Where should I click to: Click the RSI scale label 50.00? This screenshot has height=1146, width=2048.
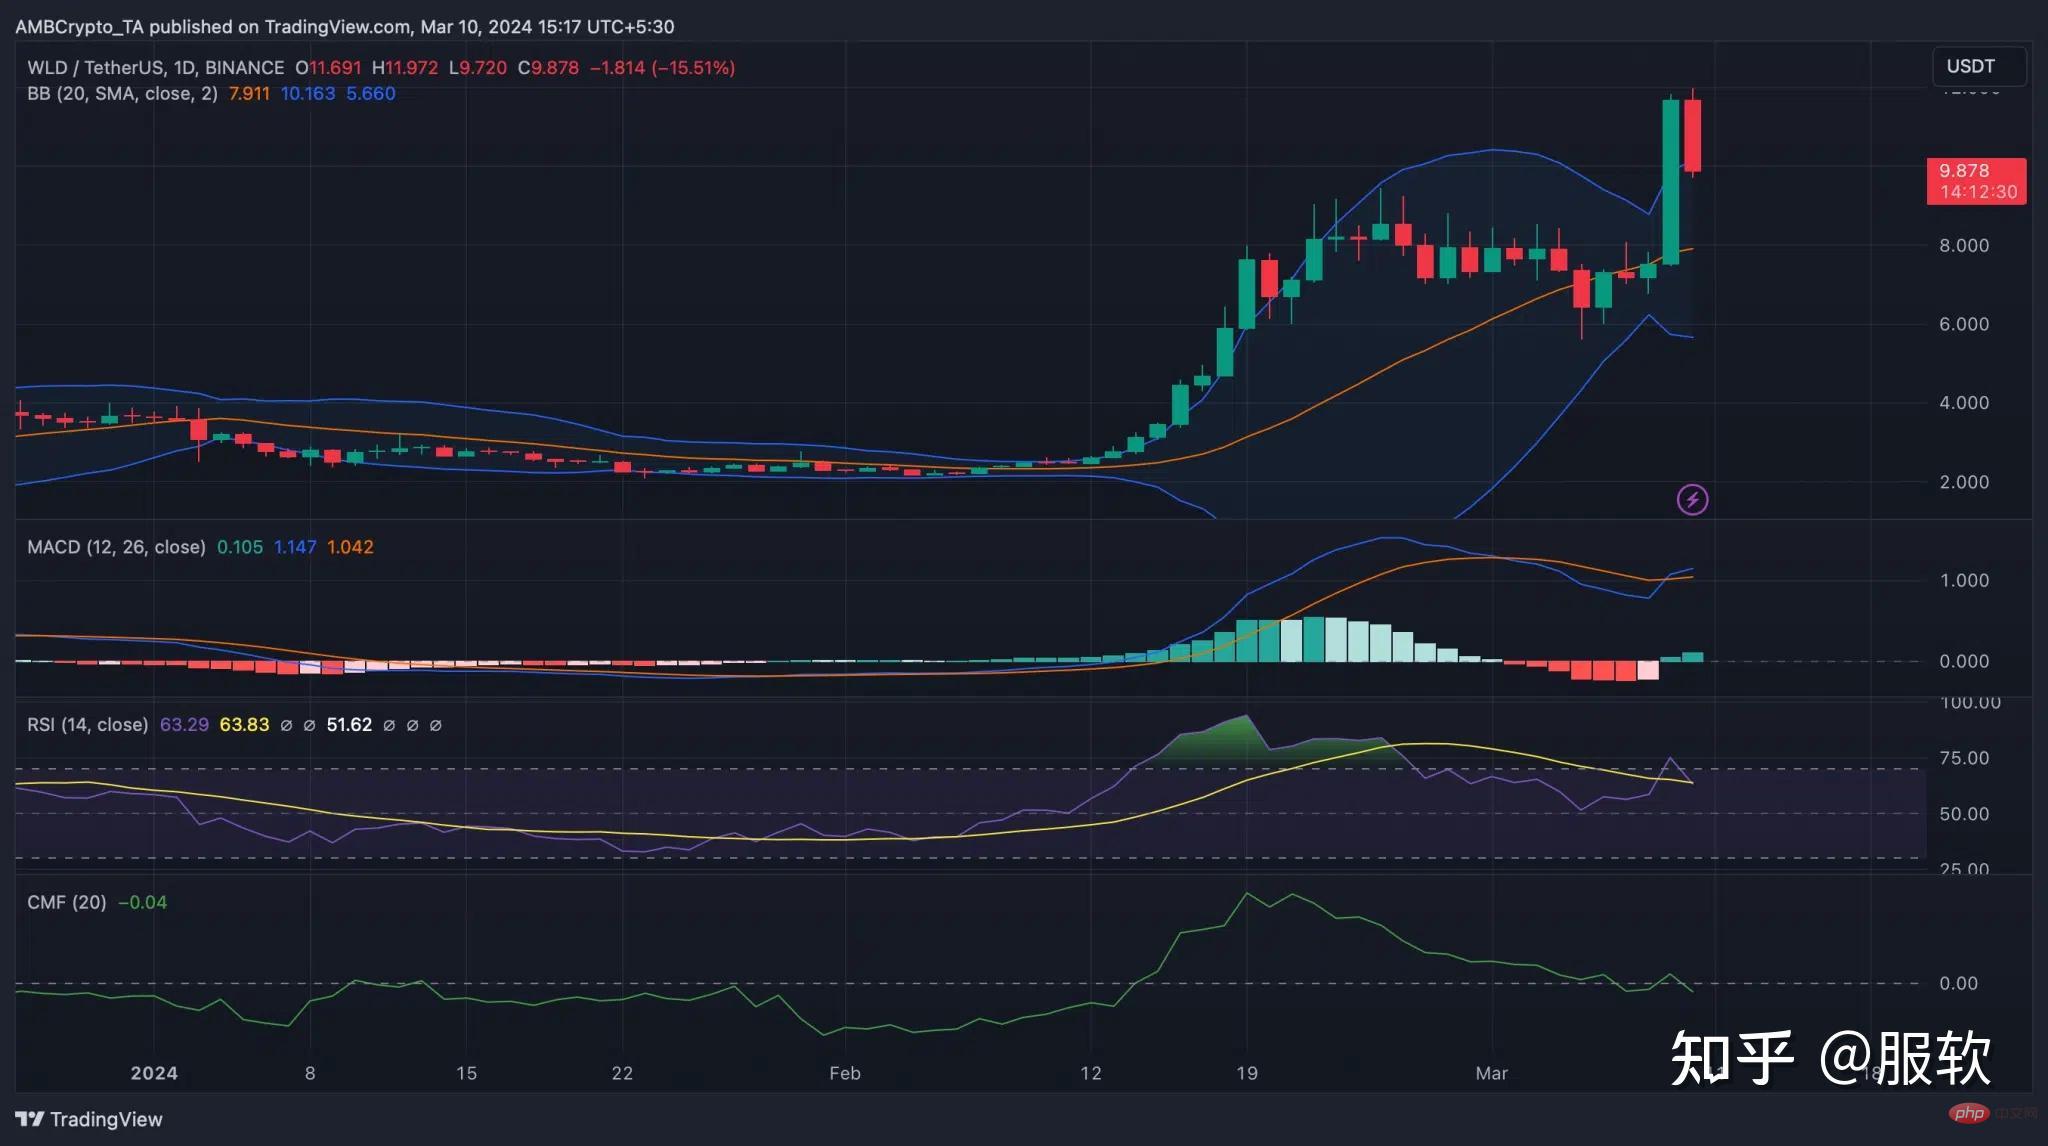click(1964, 814)
